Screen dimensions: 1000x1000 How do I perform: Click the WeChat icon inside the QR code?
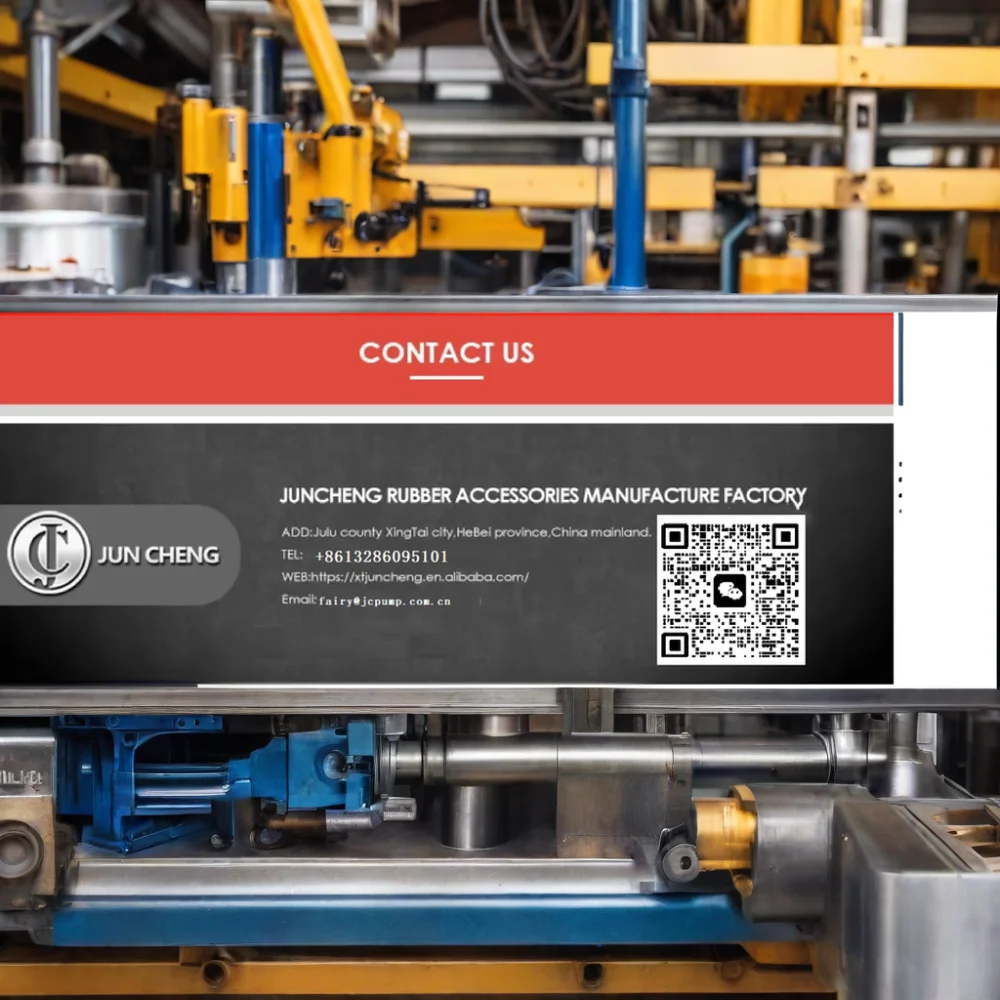(x=730, y=590)
